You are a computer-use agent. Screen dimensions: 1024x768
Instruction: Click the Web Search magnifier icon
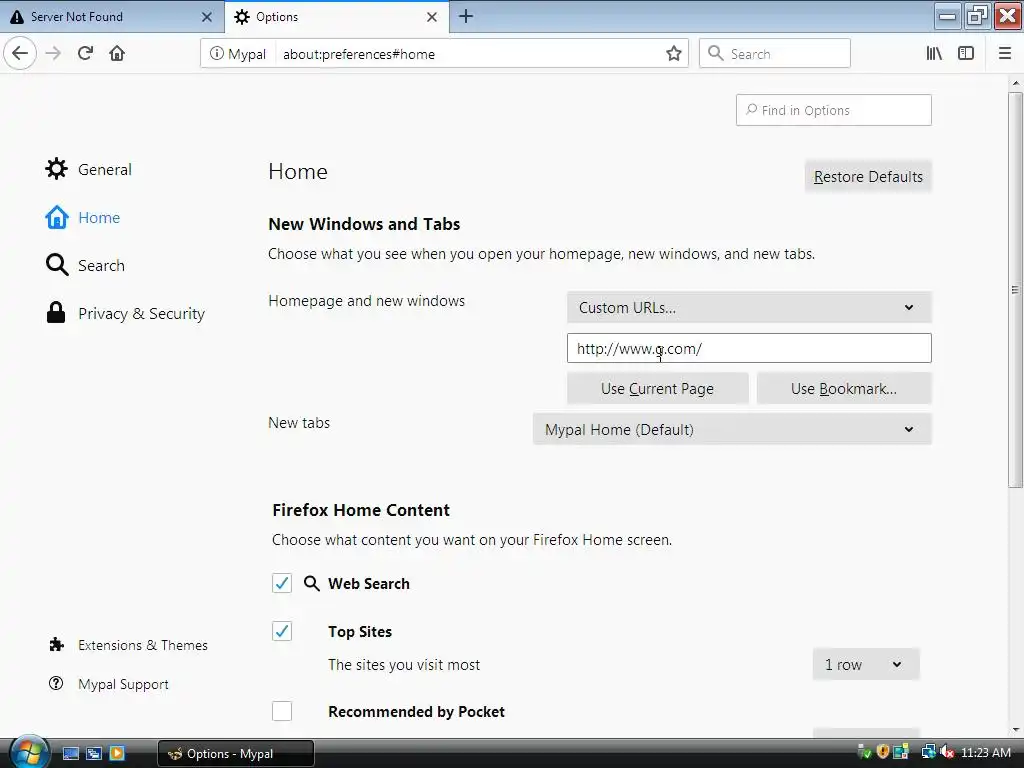(312, 583)
